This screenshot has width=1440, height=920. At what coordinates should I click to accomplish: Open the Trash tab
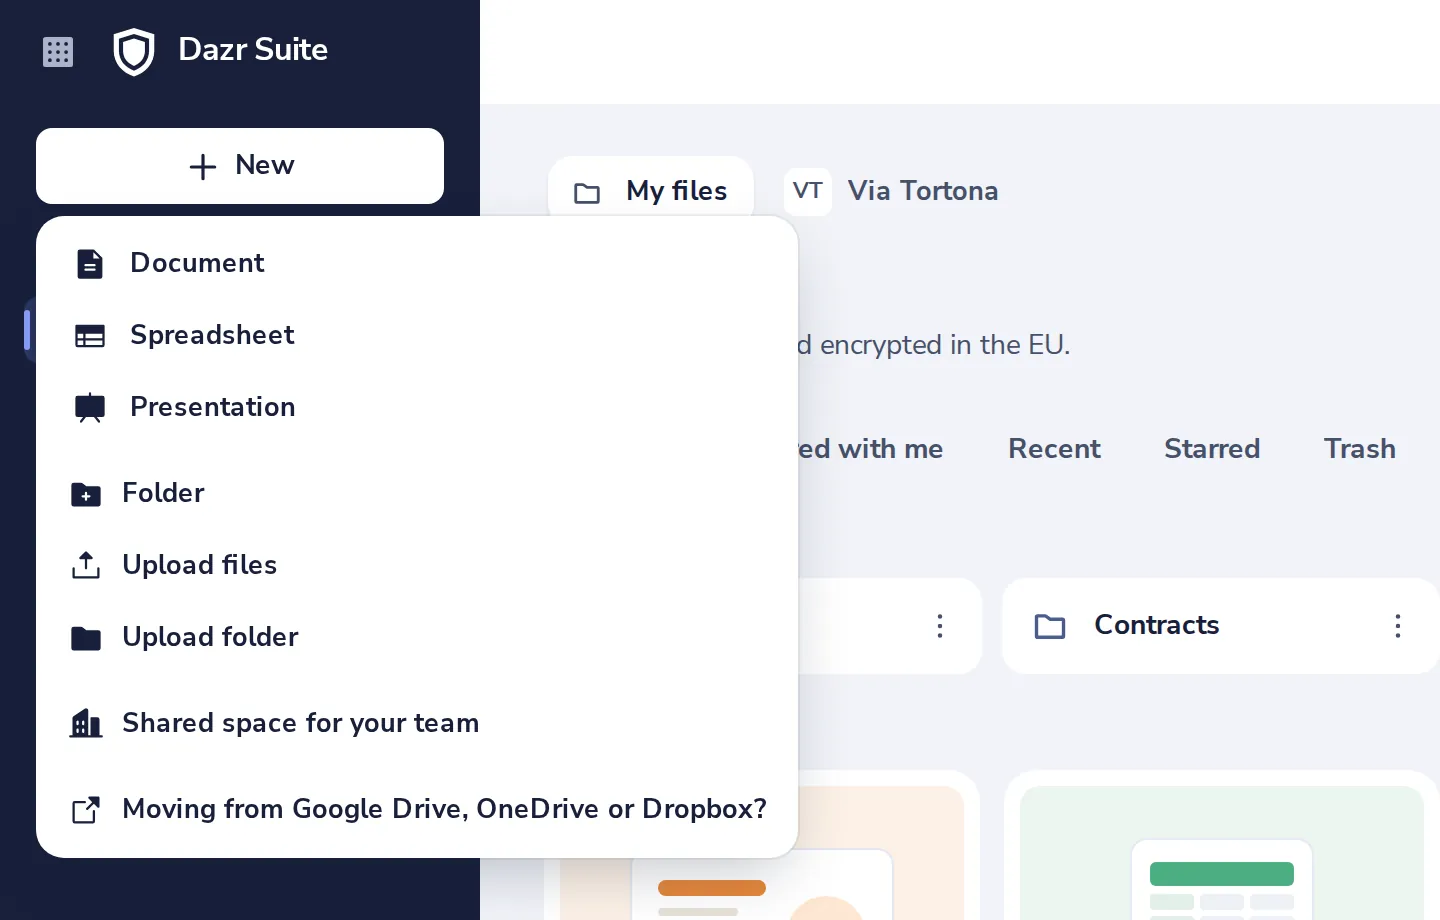pyautogui.click(x=1360, y=449)
